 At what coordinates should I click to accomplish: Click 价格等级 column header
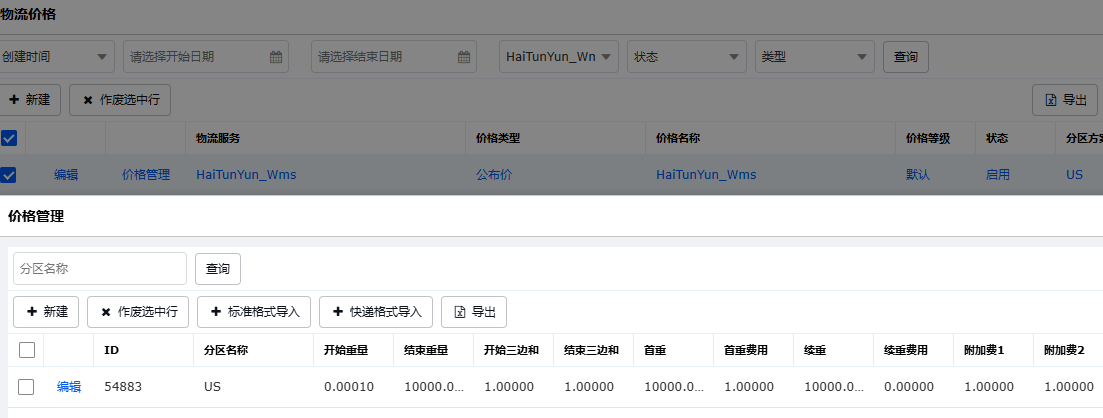click(929, 139)
